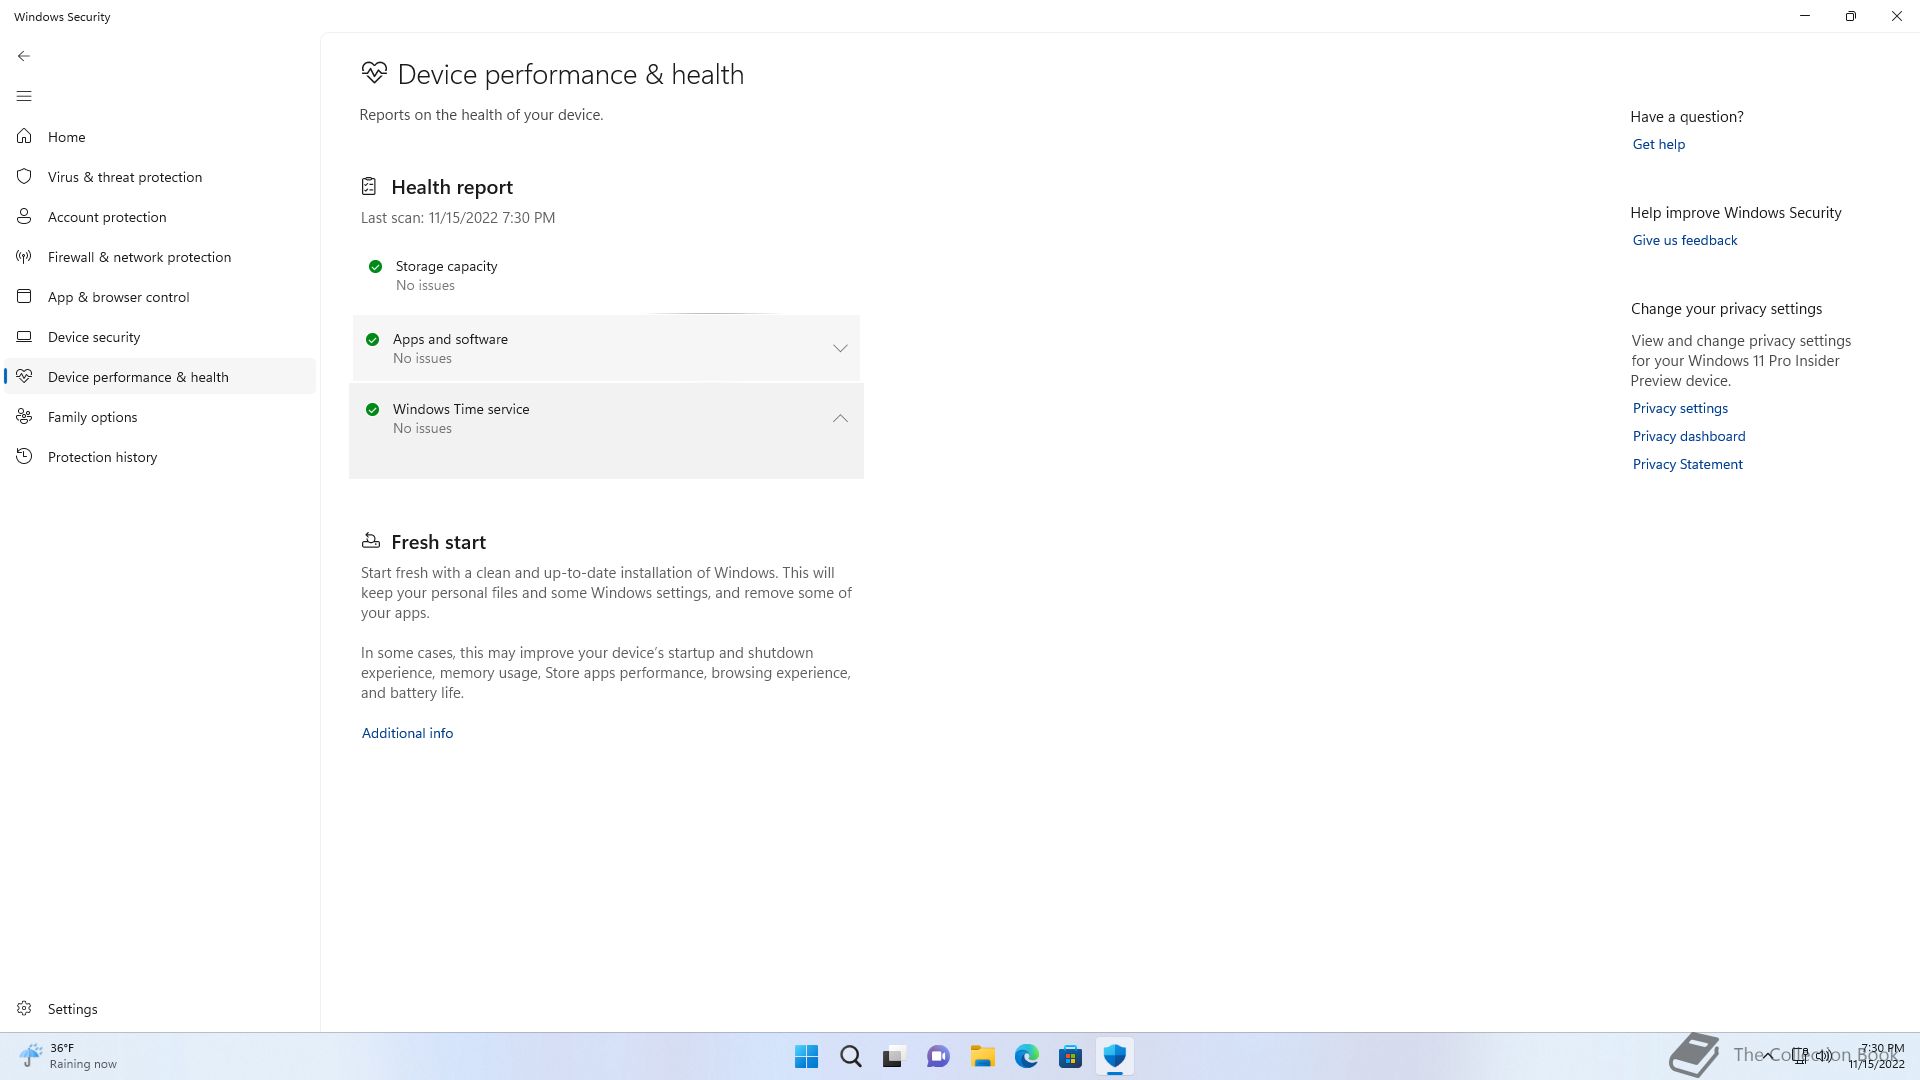Click the Firewall & network protection antenna icon
This screenshot has width=1920, height=1080.
(x=24, y=256)
